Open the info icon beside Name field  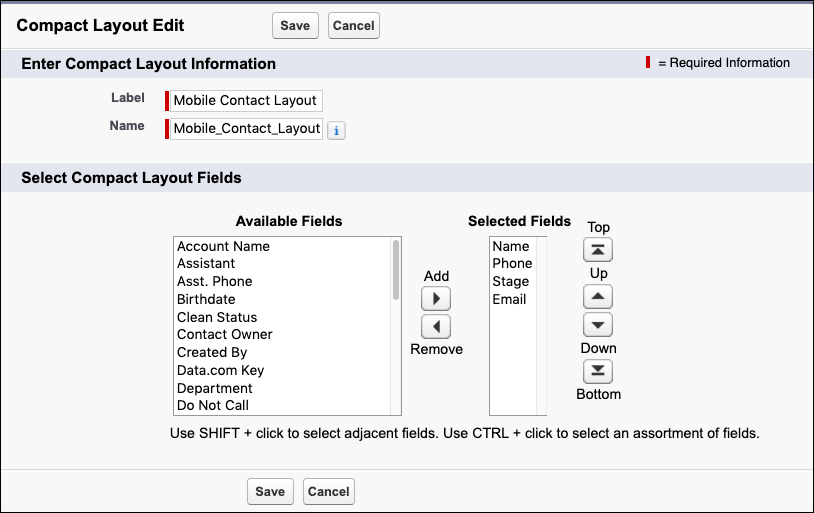click(x=336, y=130)
